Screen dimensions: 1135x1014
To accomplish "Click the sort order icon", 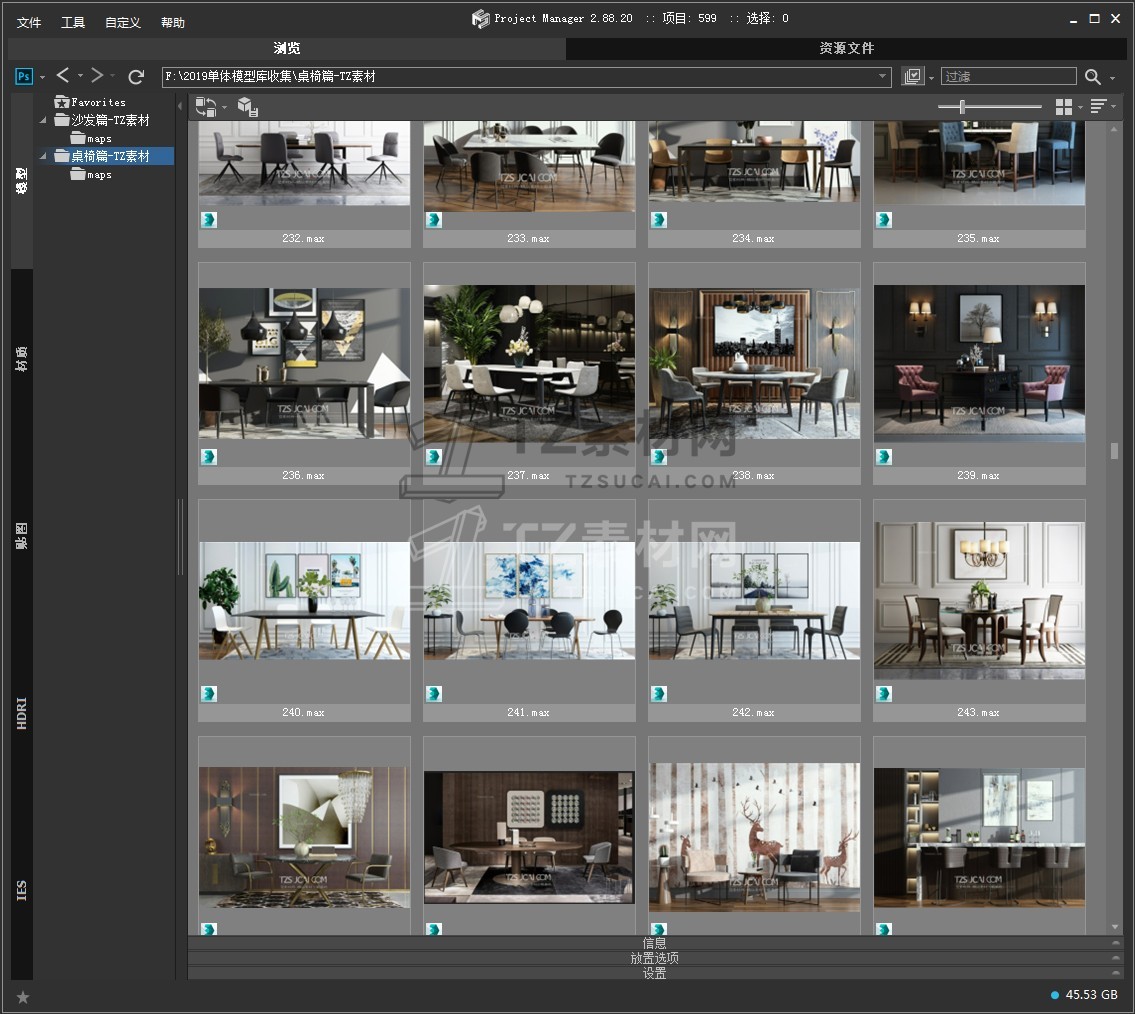I will [1098, 106].
